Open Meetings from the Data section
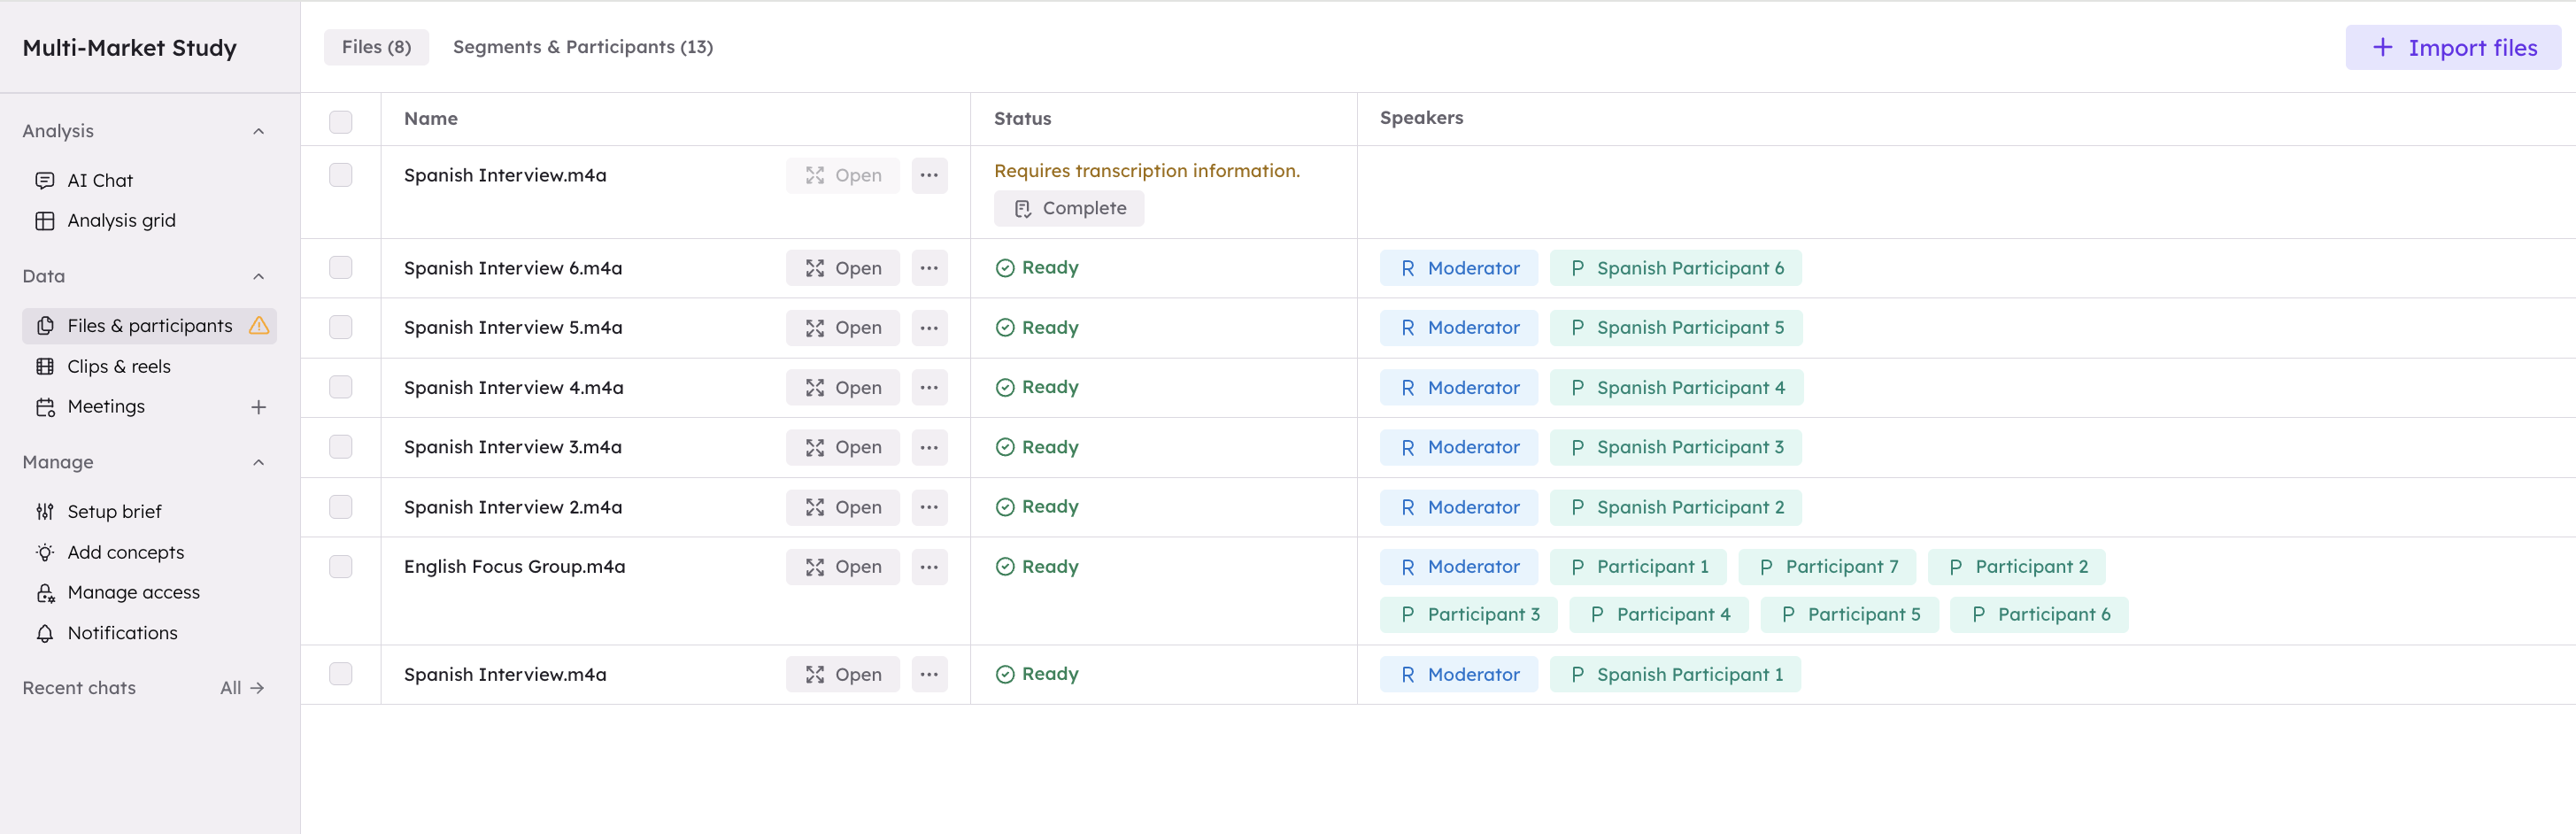 coord(106,406)
